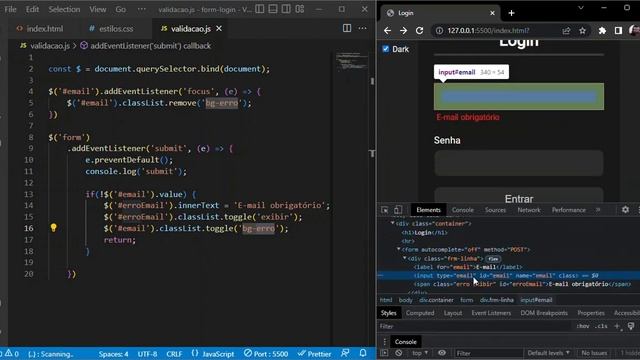Show more menus via ellipsis in menu bar
Screen dimensions: 640x360
[x=141, y=9]
